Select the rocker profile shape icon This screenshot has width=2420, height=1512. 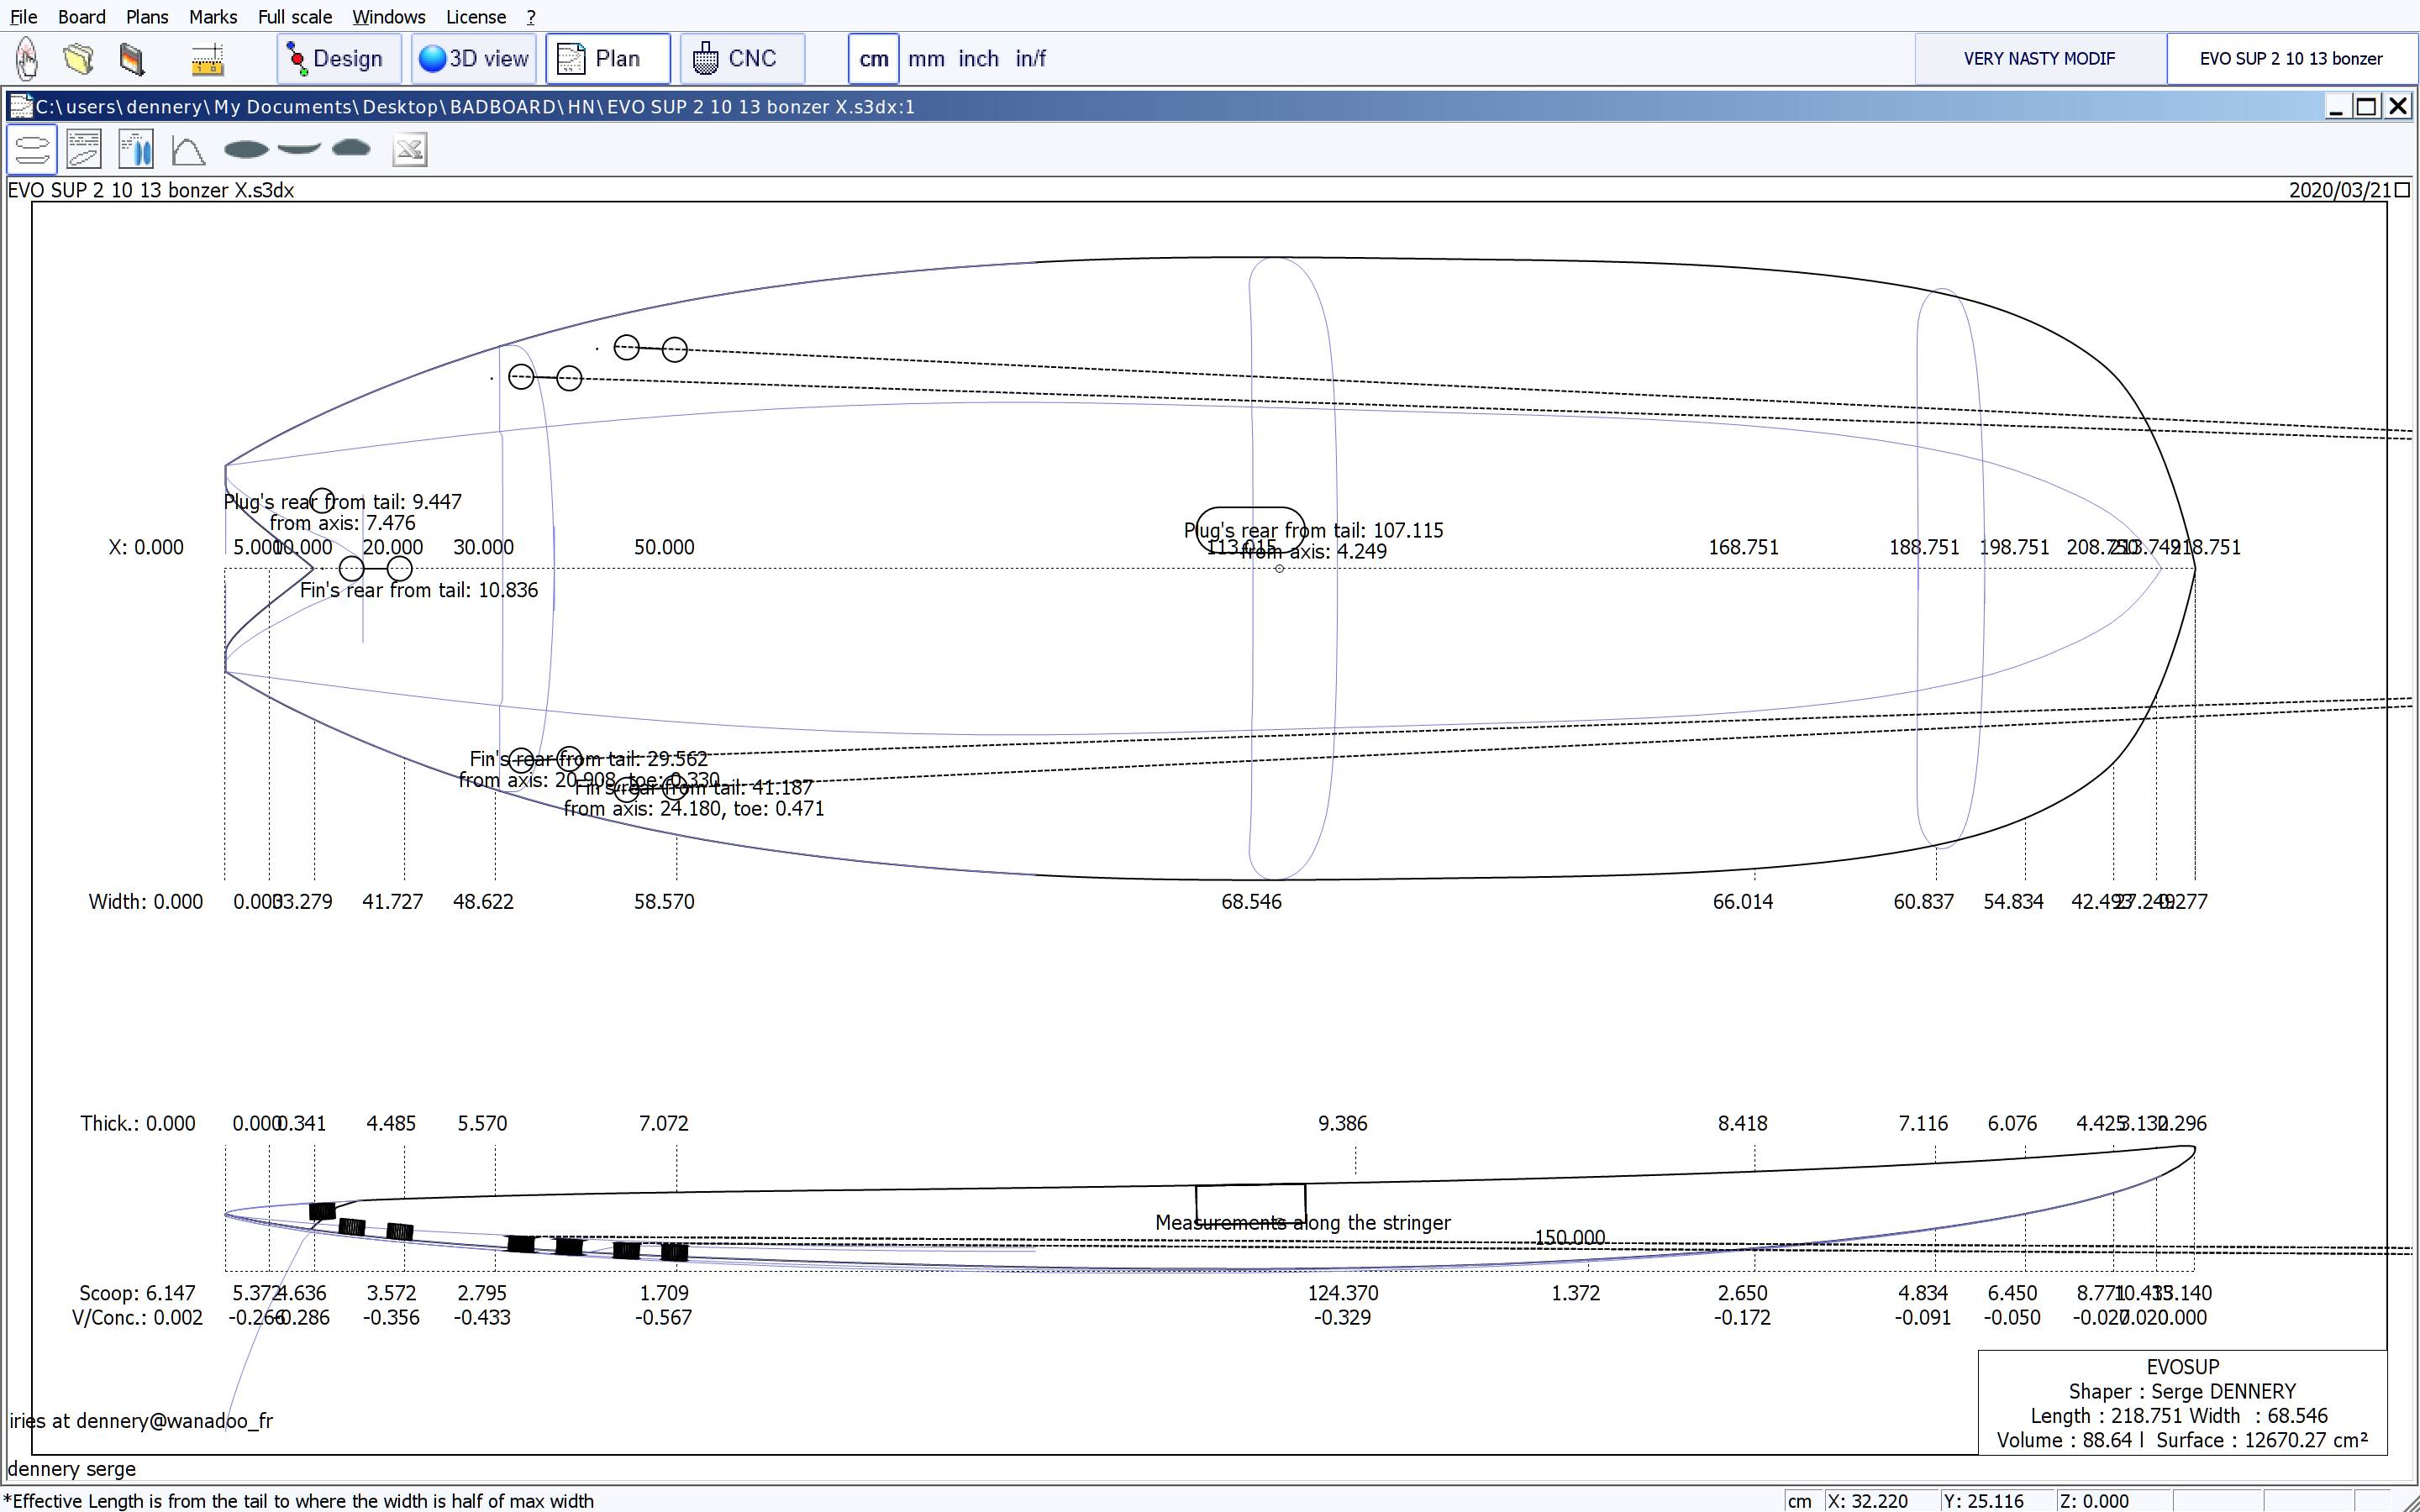click(x=298, y=149)
